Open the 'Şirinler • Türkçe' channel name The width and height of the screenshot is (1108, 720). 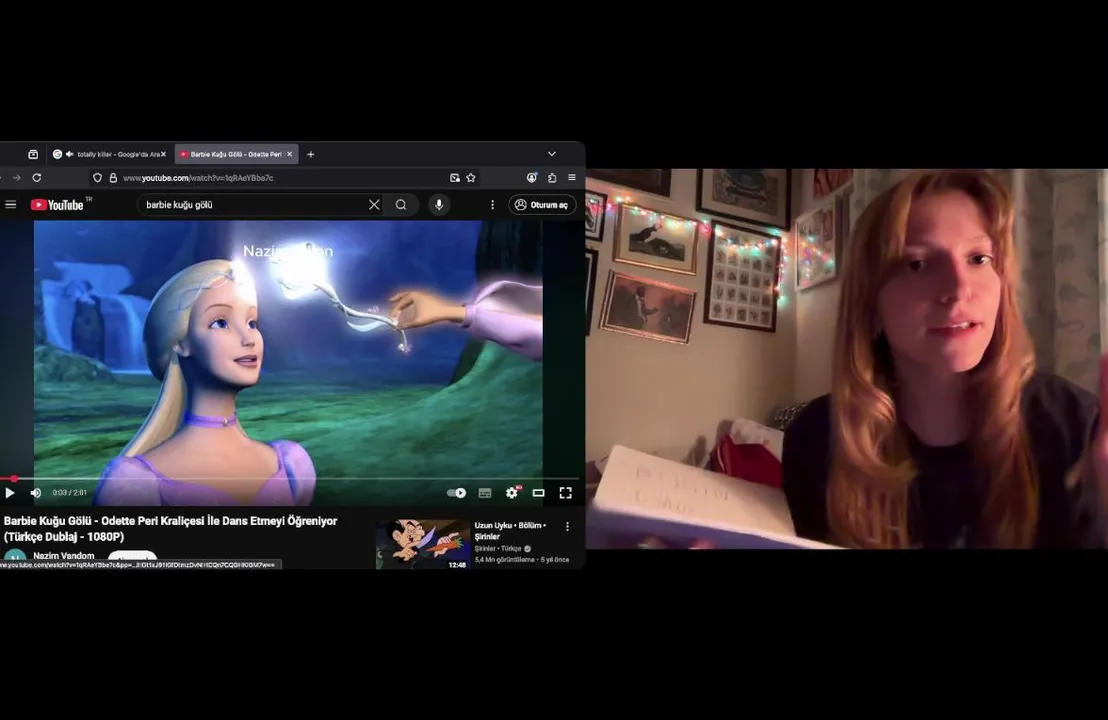(x=498, y=548)
